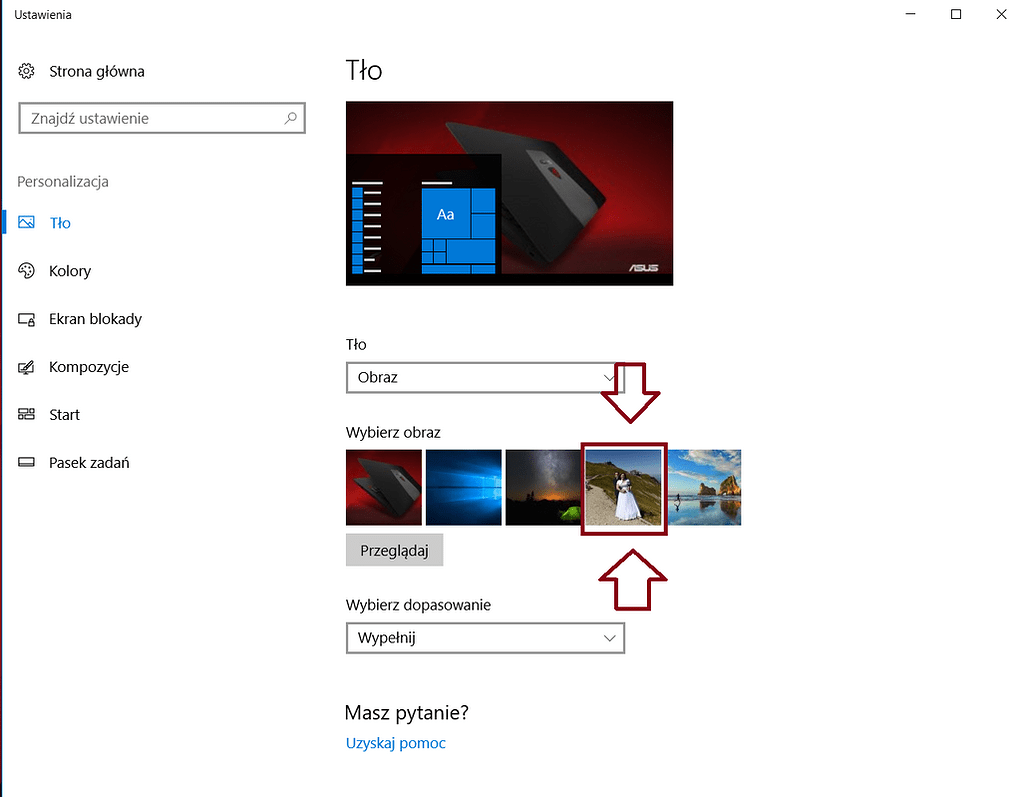The height and width of the screenshot is (797, 1024).
Task: Select the highlighted wedding photo thumbnail
Action: pos(624,488)
